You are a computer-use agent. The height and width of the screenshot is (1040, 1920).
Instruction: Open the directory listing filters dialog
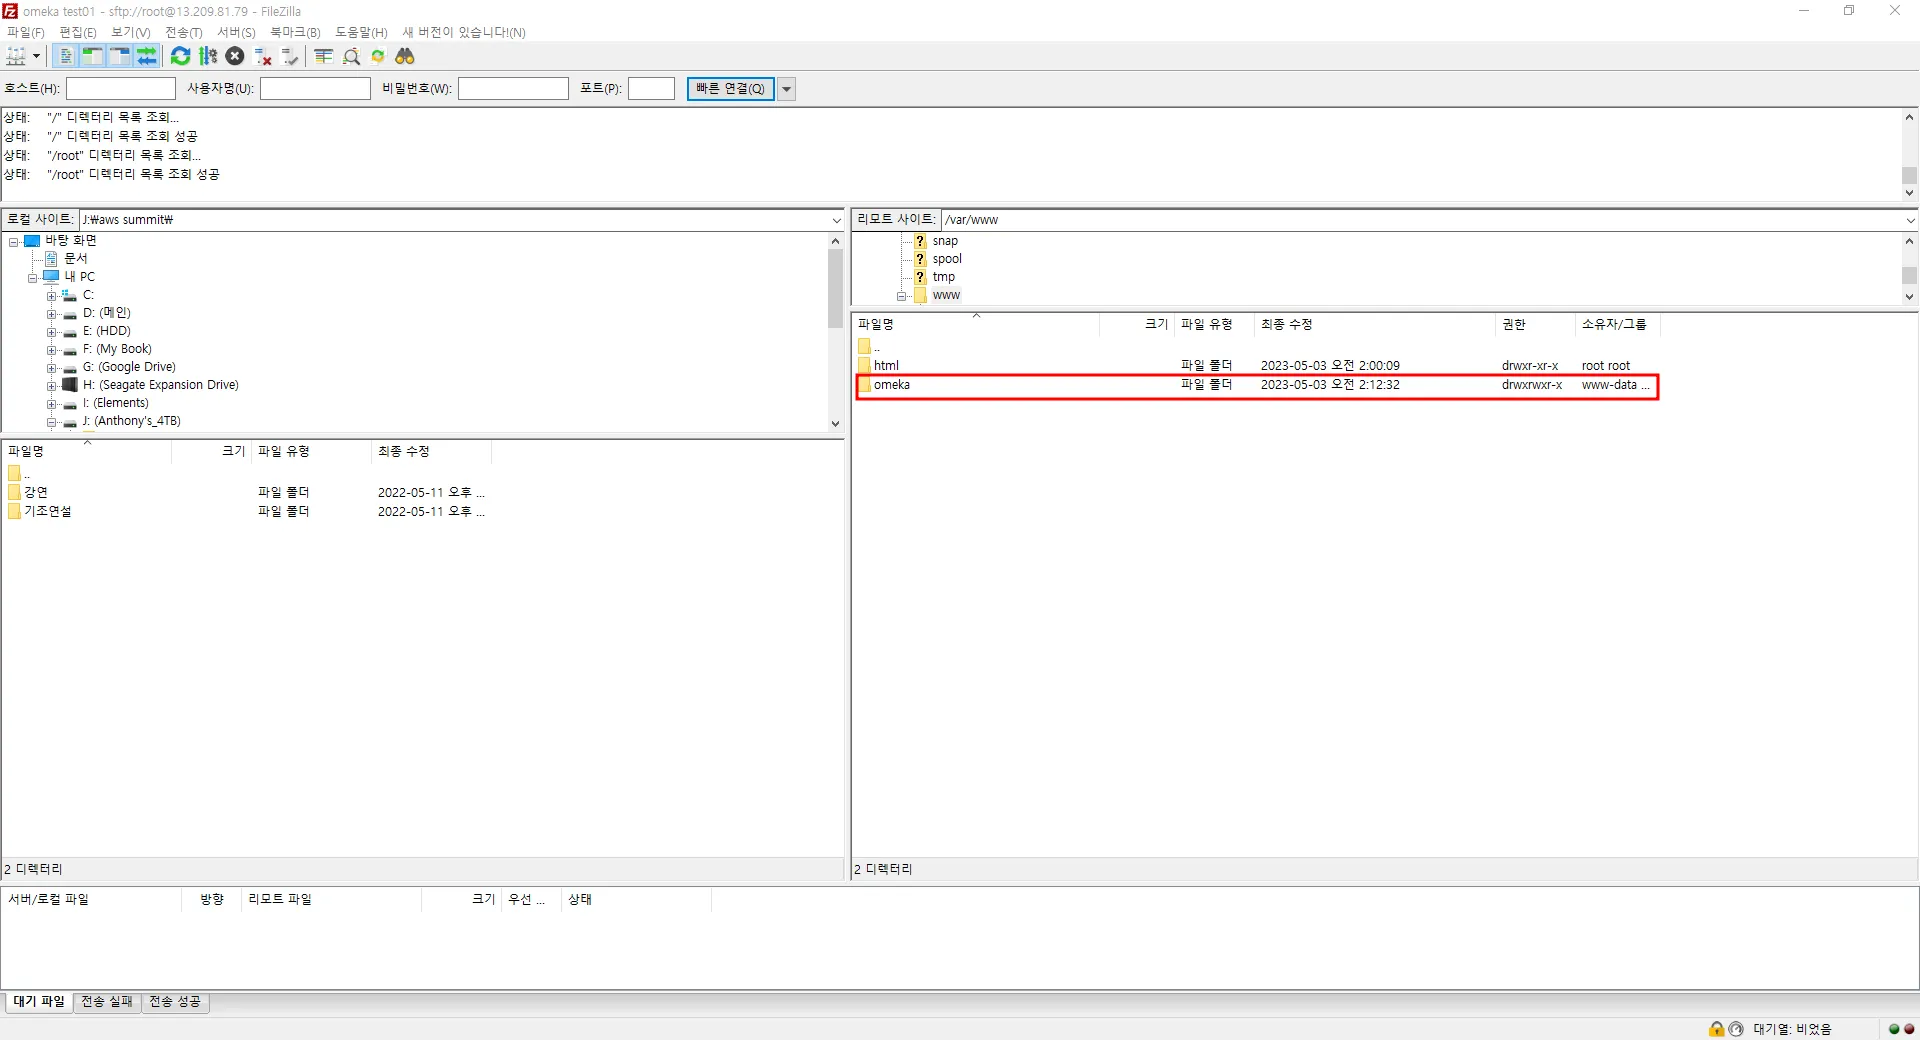click(323, 56)
